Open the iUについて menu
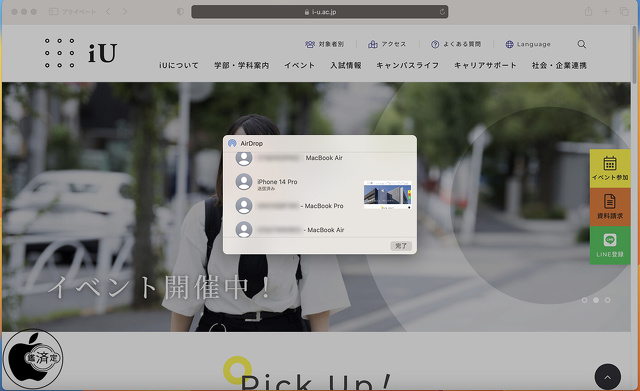This screenshot has width=640, height=391. click(x=179, y=65)
